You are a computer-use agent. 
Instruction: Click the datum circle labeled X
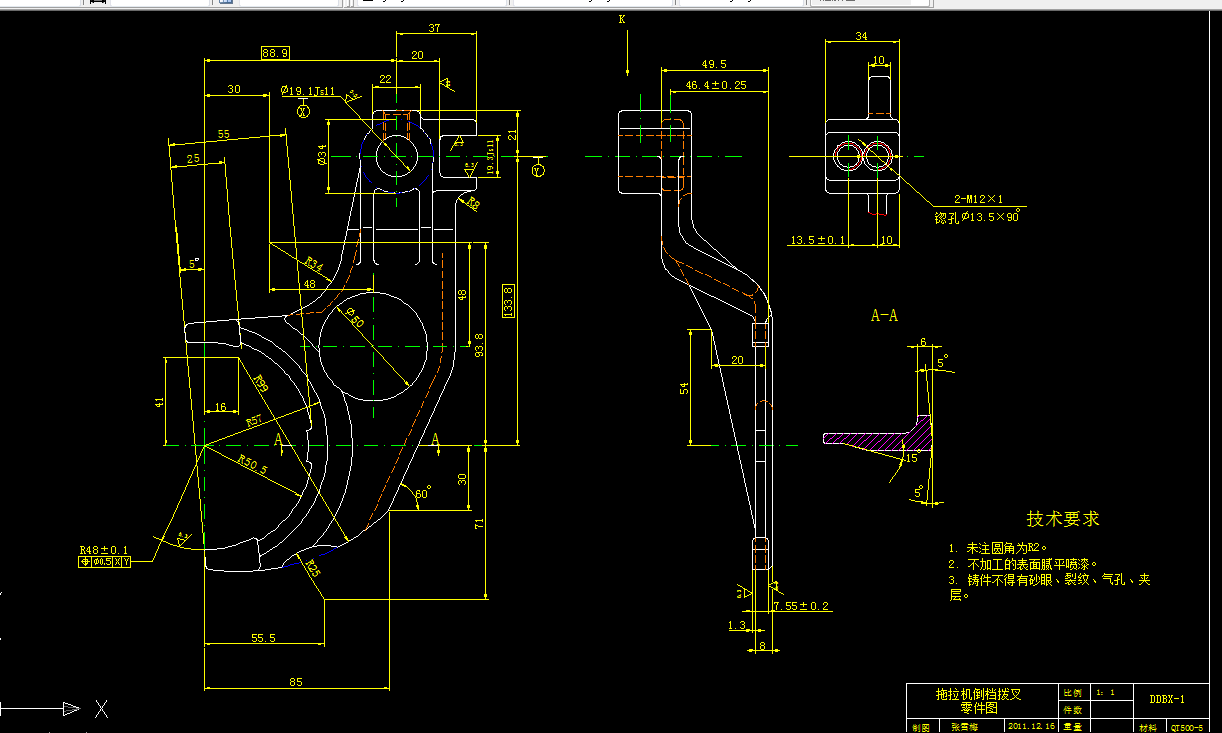pyautogui.click(x=304, y=111)
